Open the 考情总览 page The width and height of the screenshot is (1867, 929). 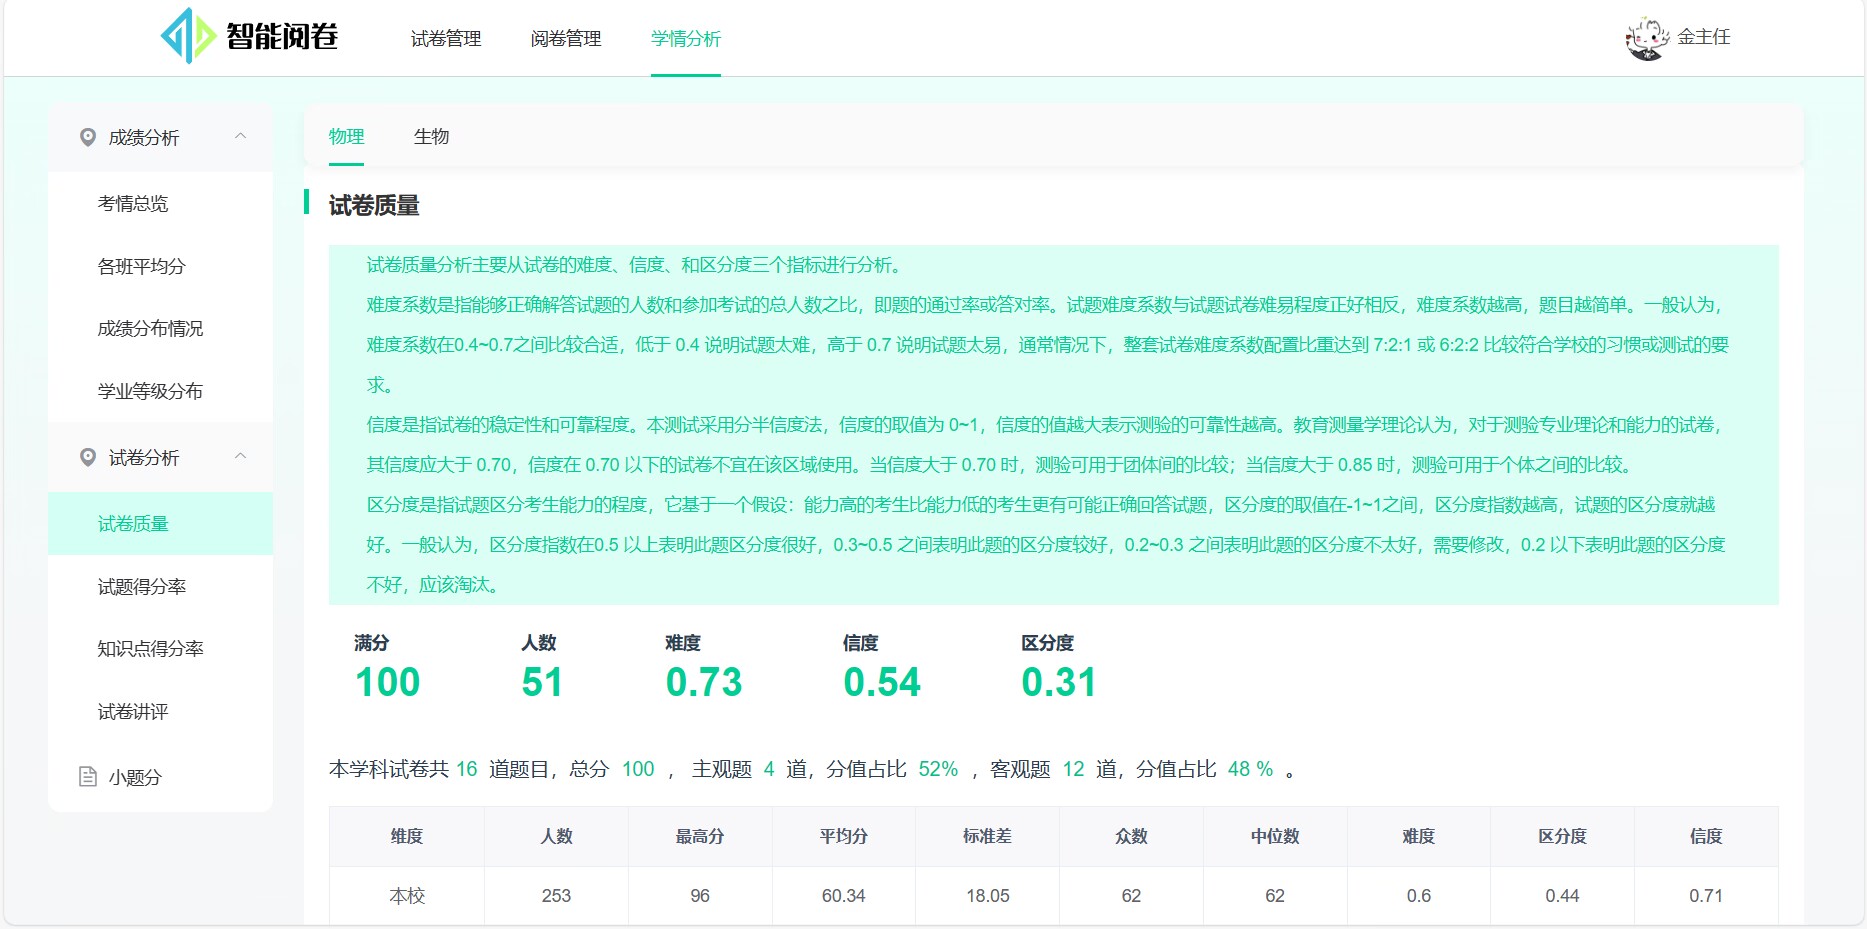point(134,204)
